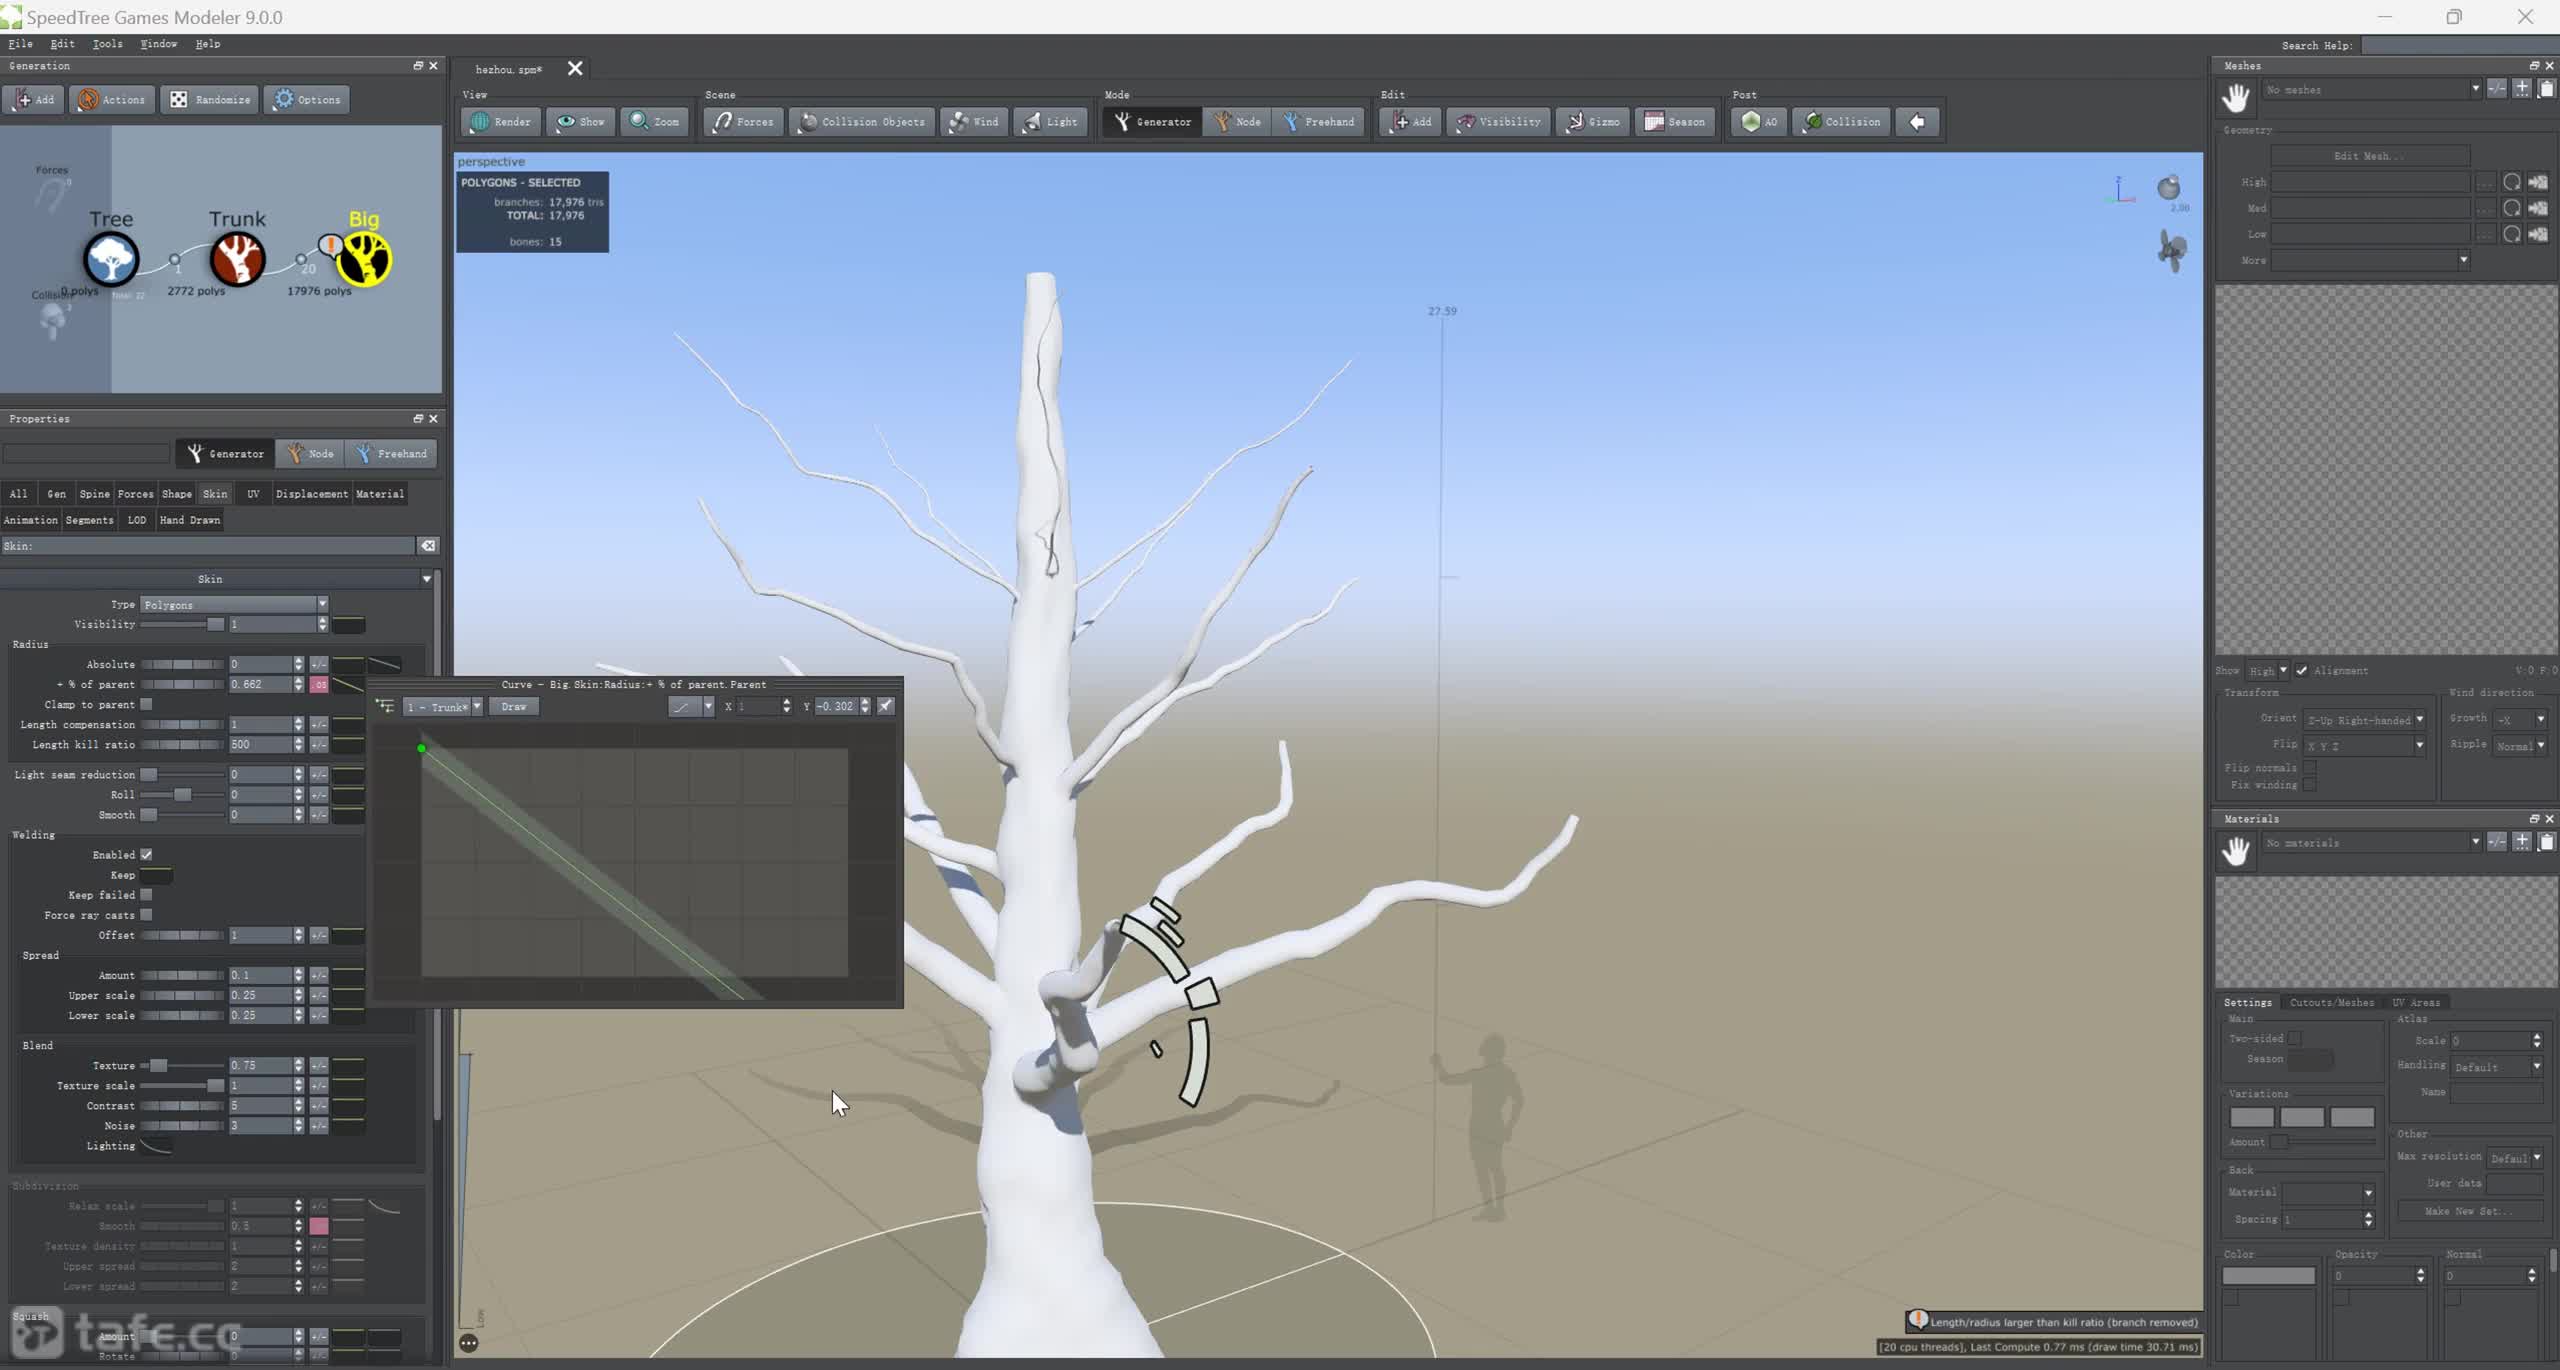Click the Edit Mesh button
This screenshot has height=1370, width=2560.
tap(2370, 156)
